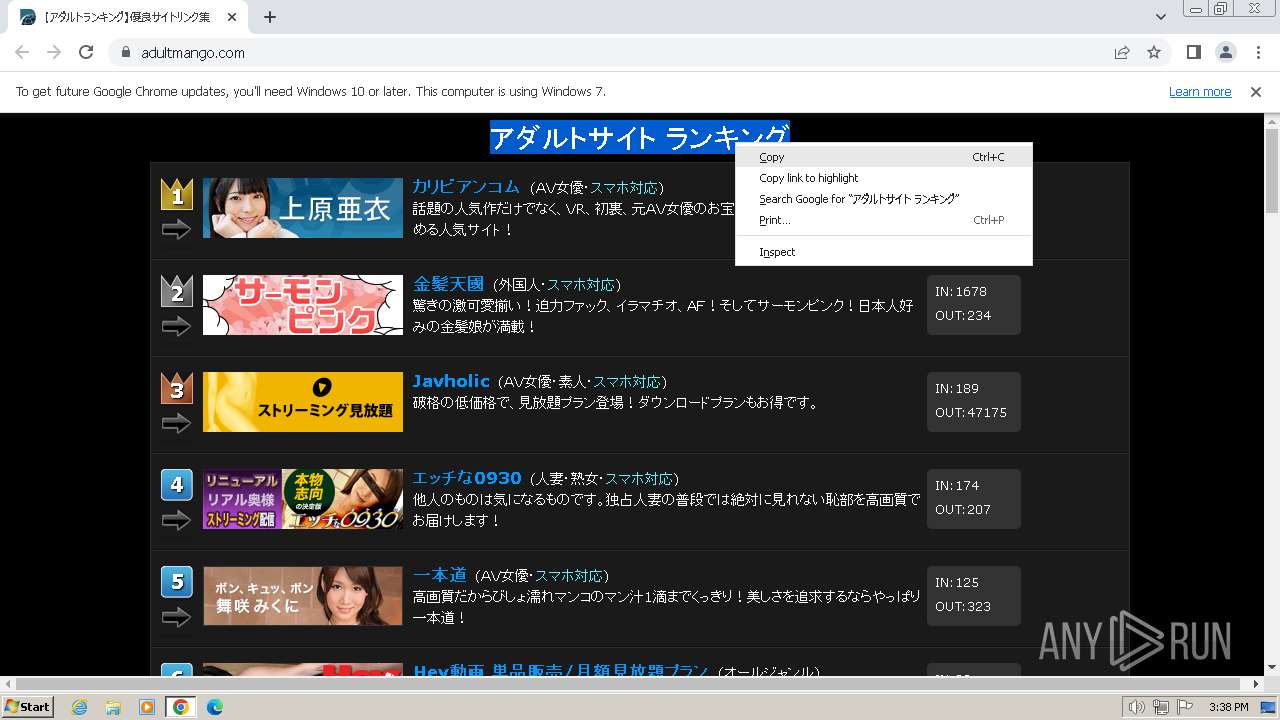Image resolution: width=1280 pixels, height=720 pixels.
Task: Click the 3:38 PM system clock
Action: (x=1228, y=707)
